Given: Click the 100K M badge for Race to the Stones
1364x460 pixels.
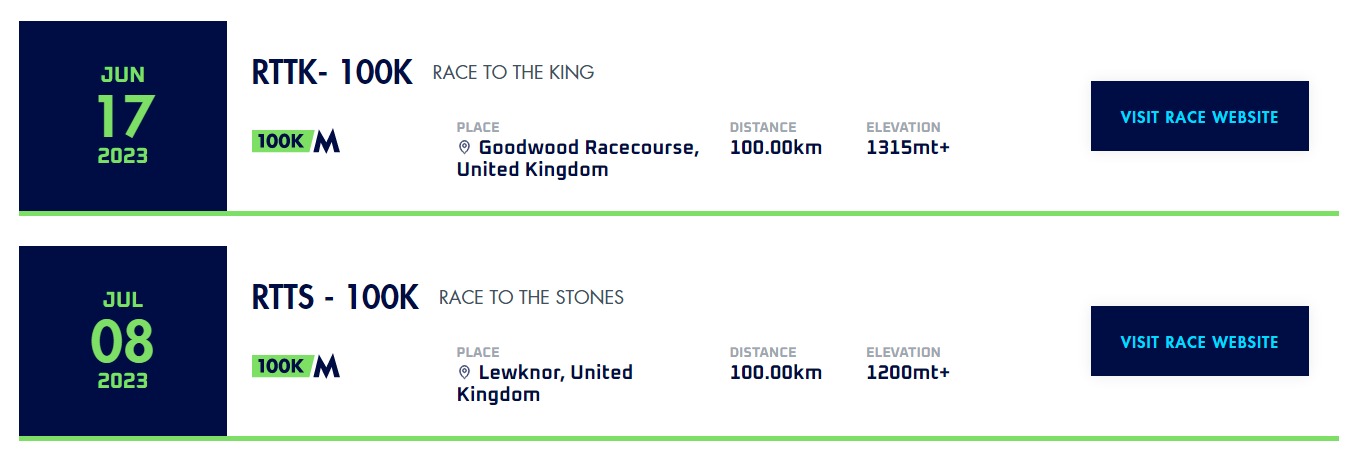Looking at the screenshot, I should (x=296, y=366).
